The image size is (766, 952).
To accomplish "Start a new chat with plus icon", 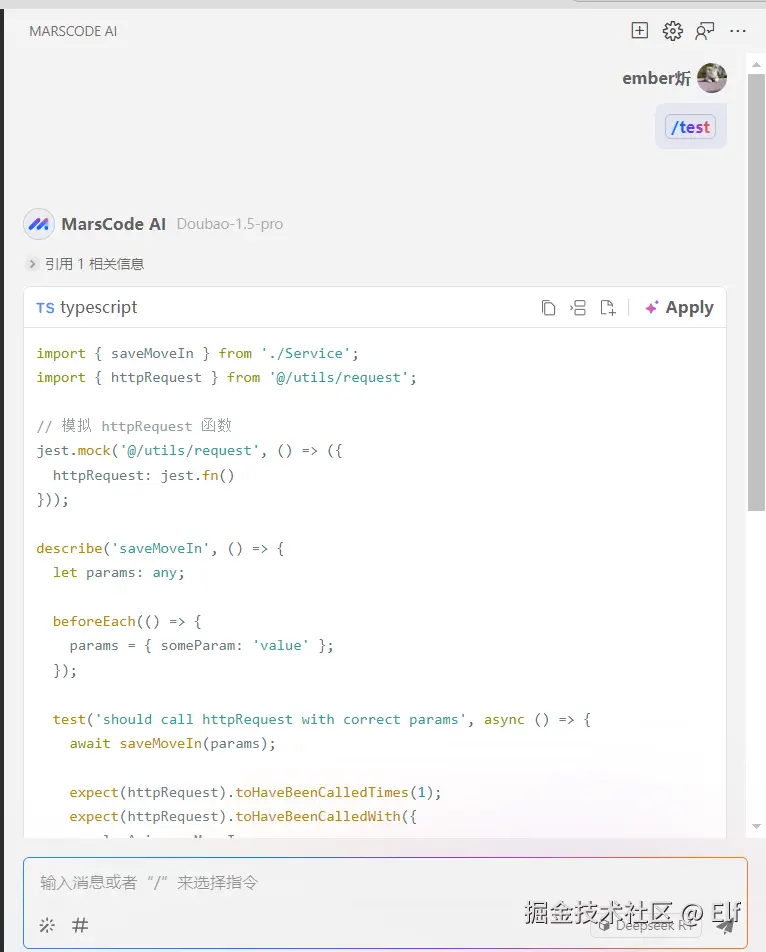I will (640, 31).
